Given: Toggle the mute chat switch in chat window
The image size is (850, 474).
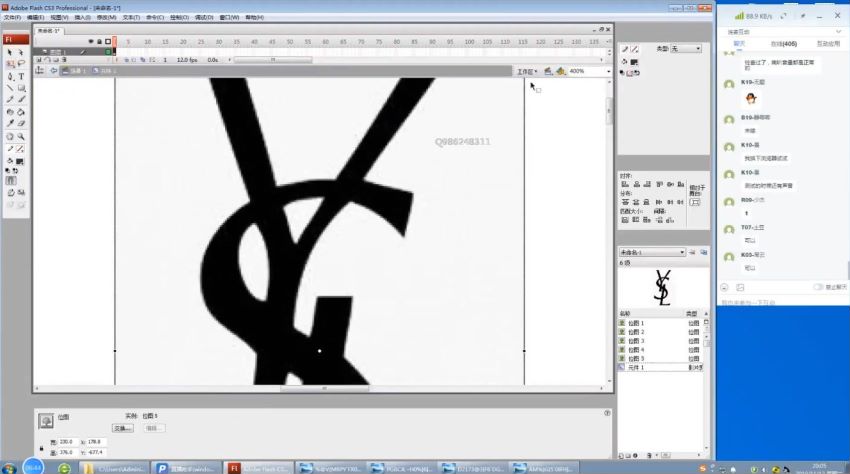Looking at the screenshot, I should point(818,287).
